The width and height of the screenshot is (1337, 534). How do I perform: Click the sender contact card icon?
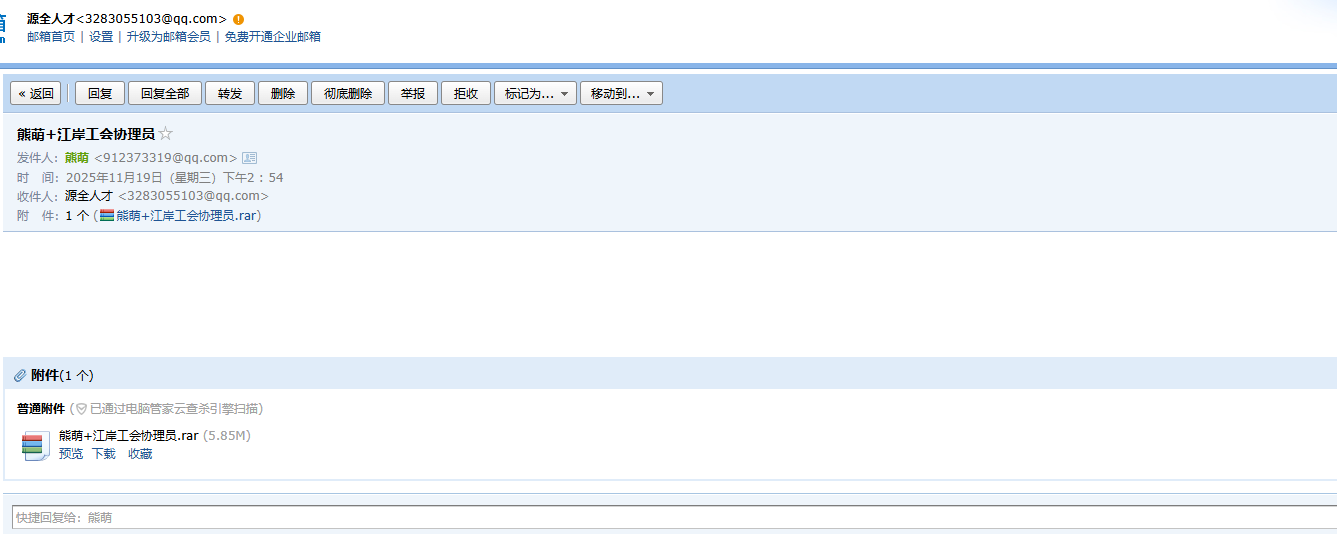point(250,158)
